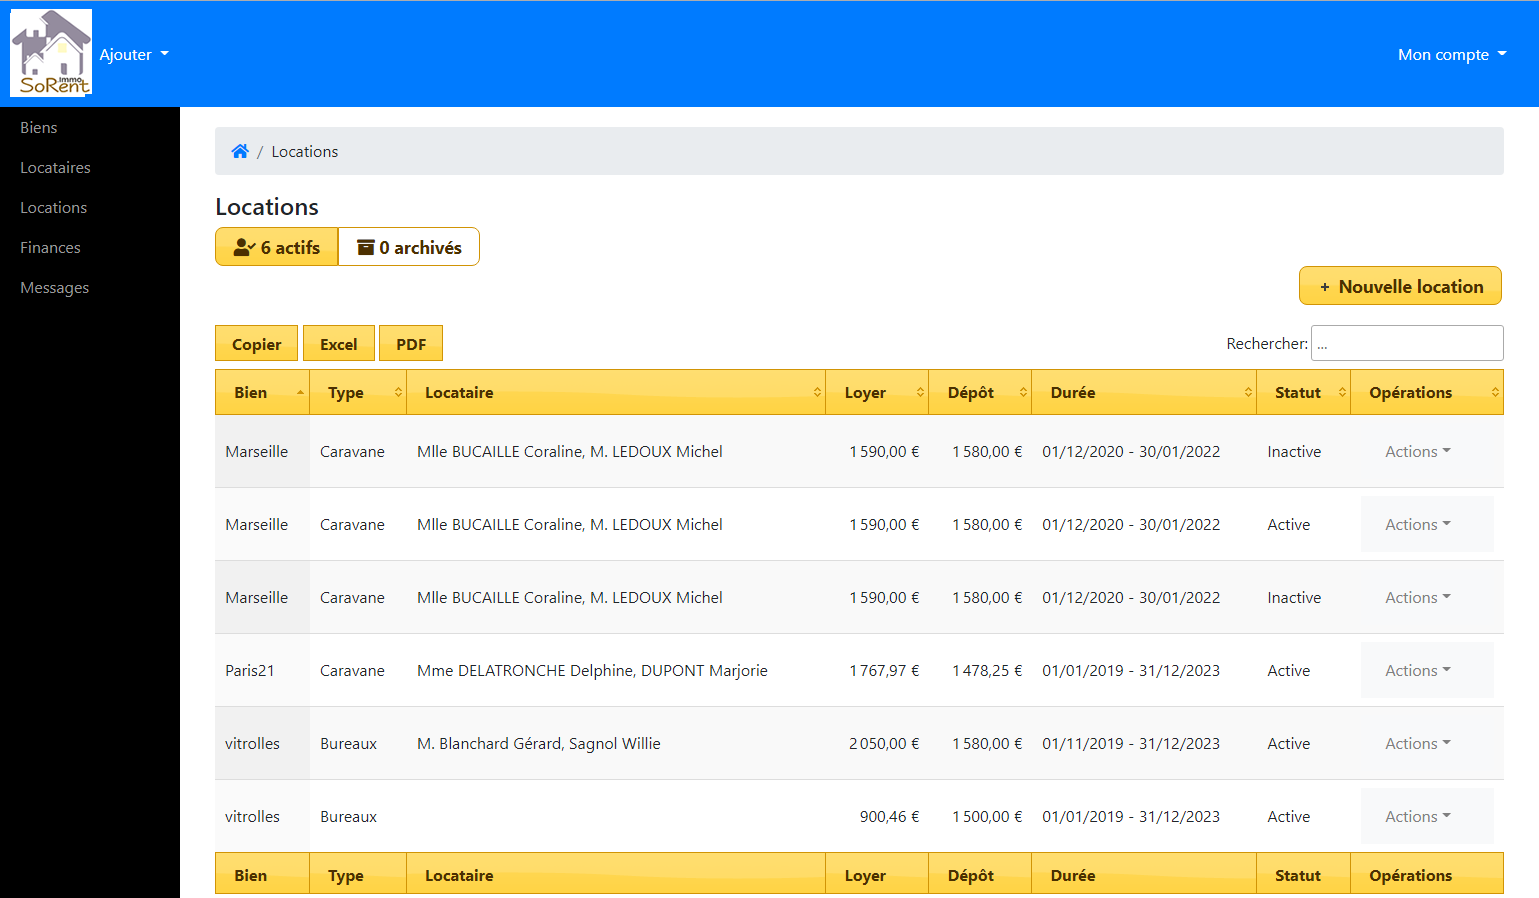Open Actions for vitrolles 900,46 € row
1539x898 pixels.
(1417, 816)
